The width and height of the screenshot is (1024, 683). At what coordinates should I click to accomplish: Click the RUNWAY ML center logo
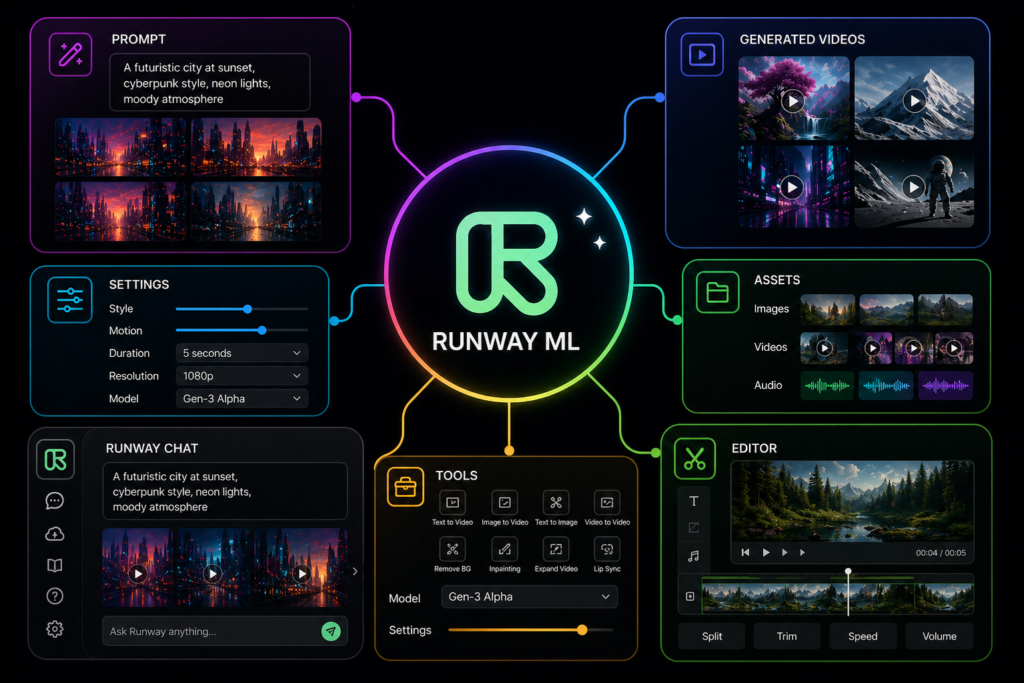coord(507,264)
